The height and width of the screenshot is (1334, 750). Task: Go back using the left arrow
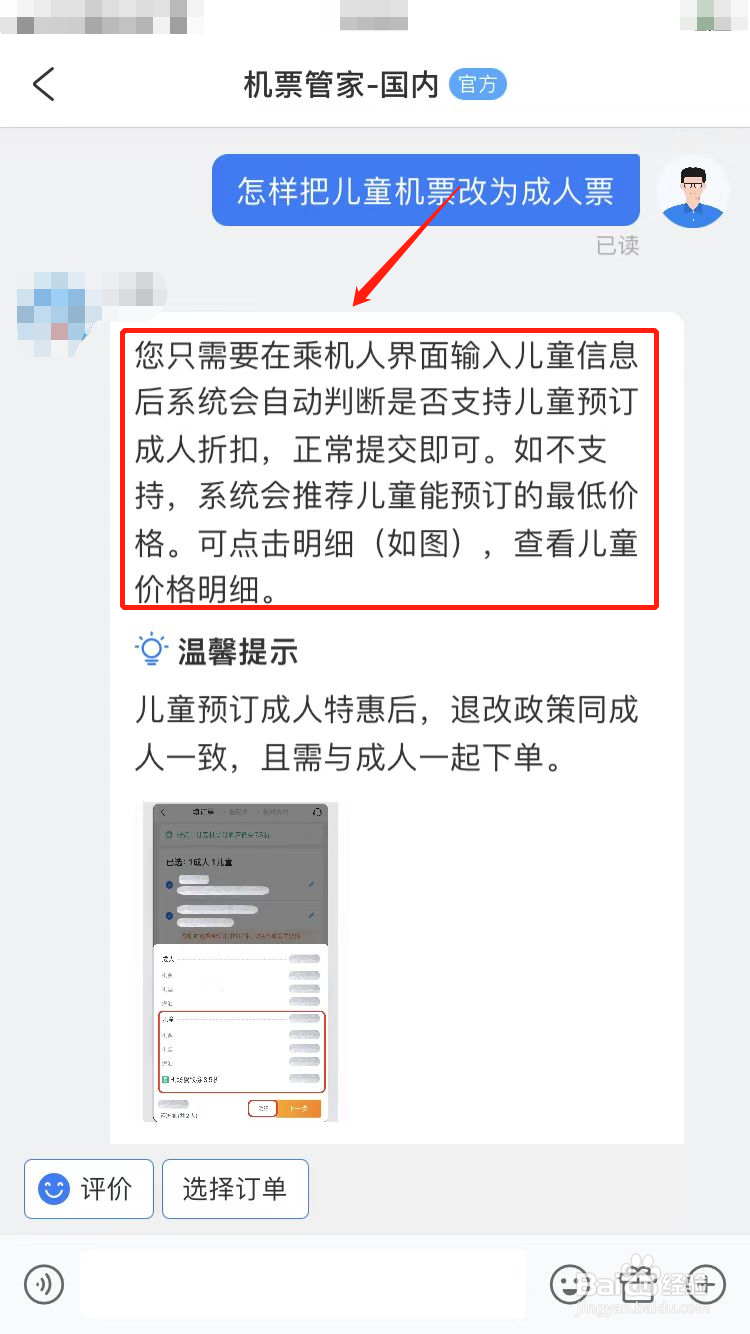point(43,85)
